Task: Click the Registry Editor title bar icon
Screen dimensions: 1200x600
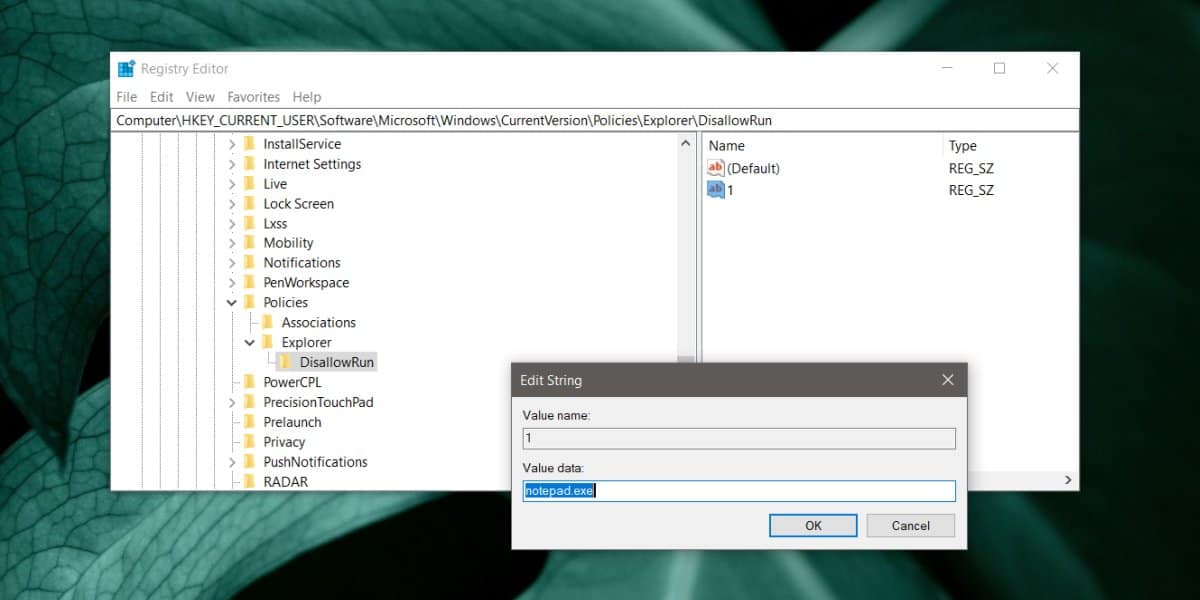Action: pyautogui.click(x=126, y=69)
